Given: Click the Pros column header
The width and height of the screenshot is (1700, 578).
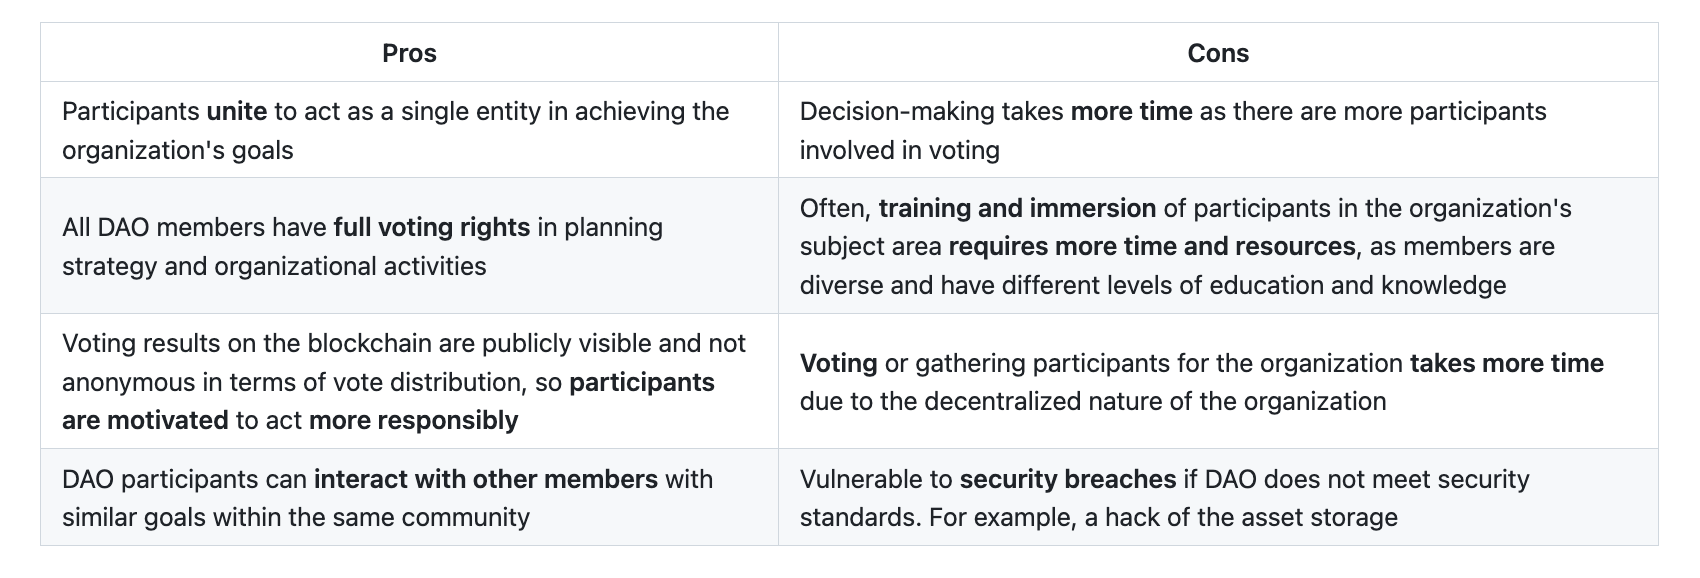Looking at the screenshot, I should point(409,53).
